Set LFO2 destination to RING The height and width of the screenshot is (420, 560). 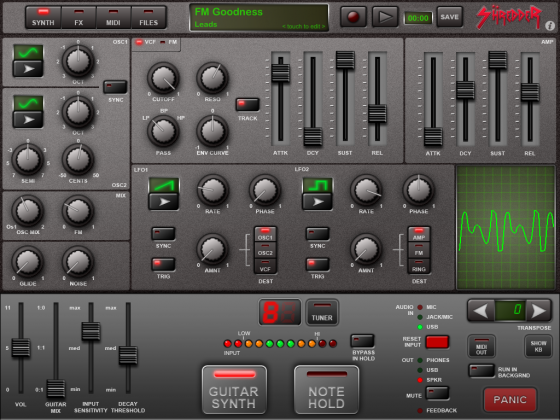point(419,266)
